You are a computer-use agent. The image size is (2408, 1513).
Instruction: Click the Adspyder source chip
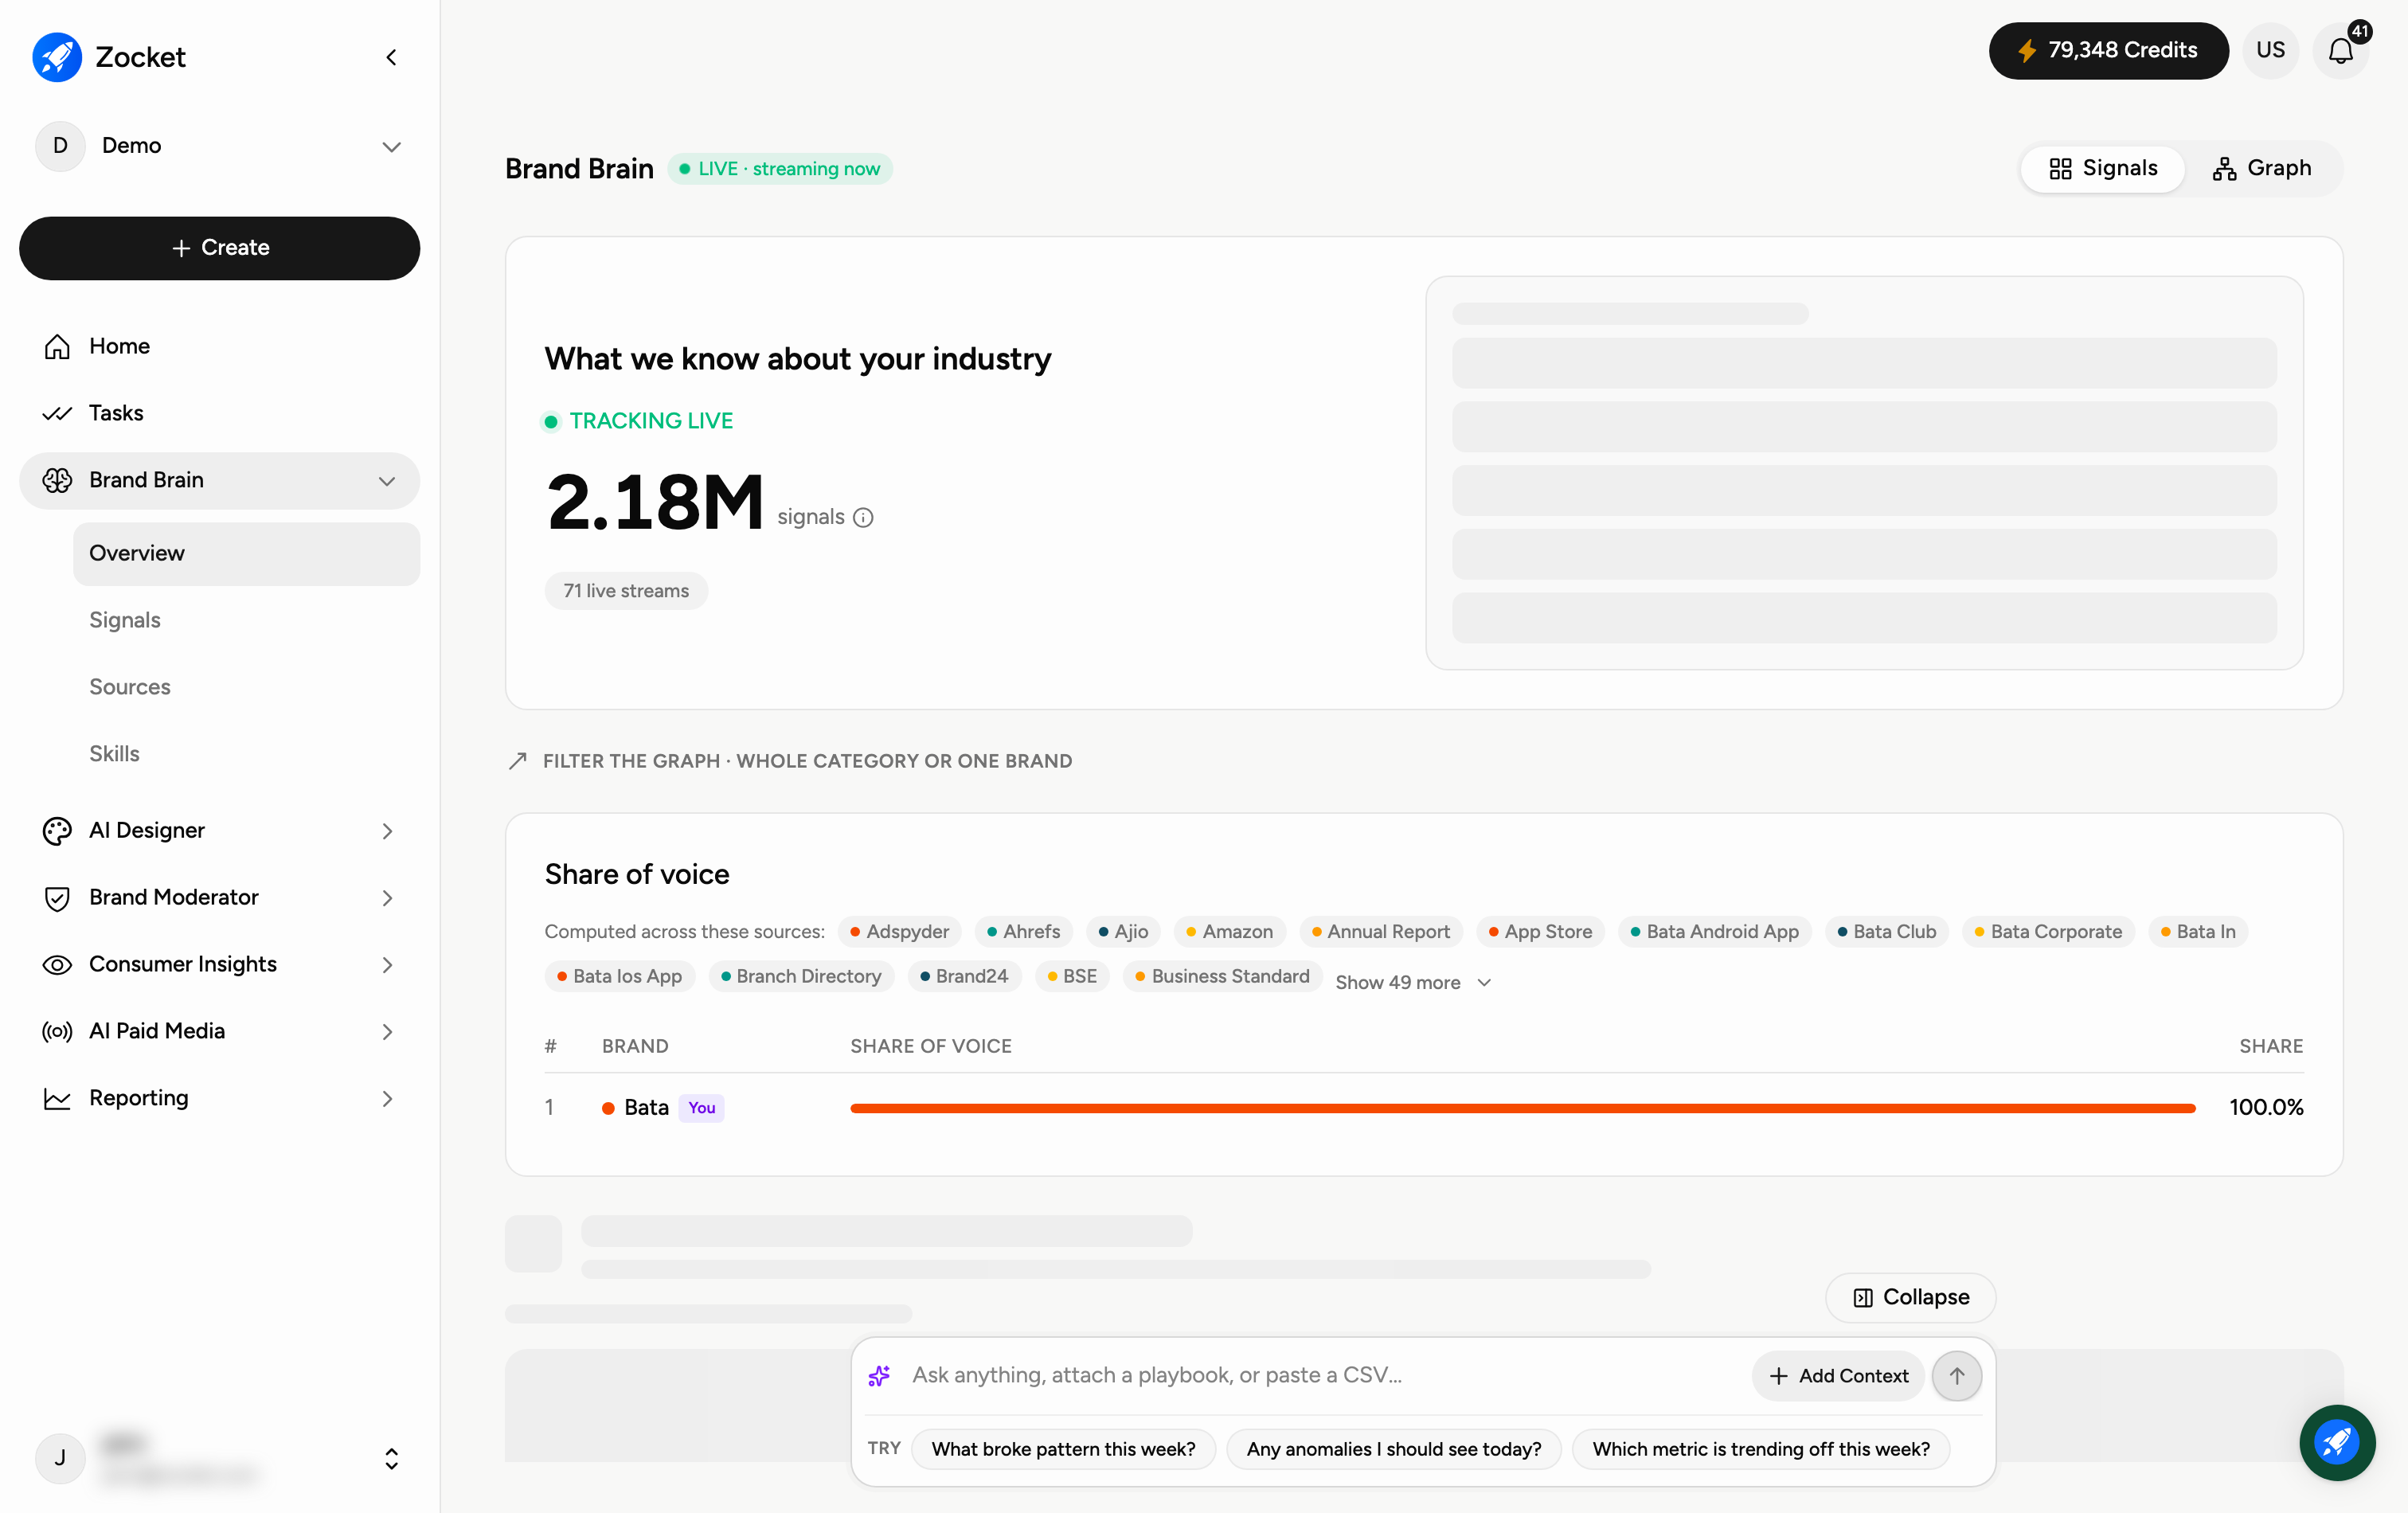click(899, 932)
